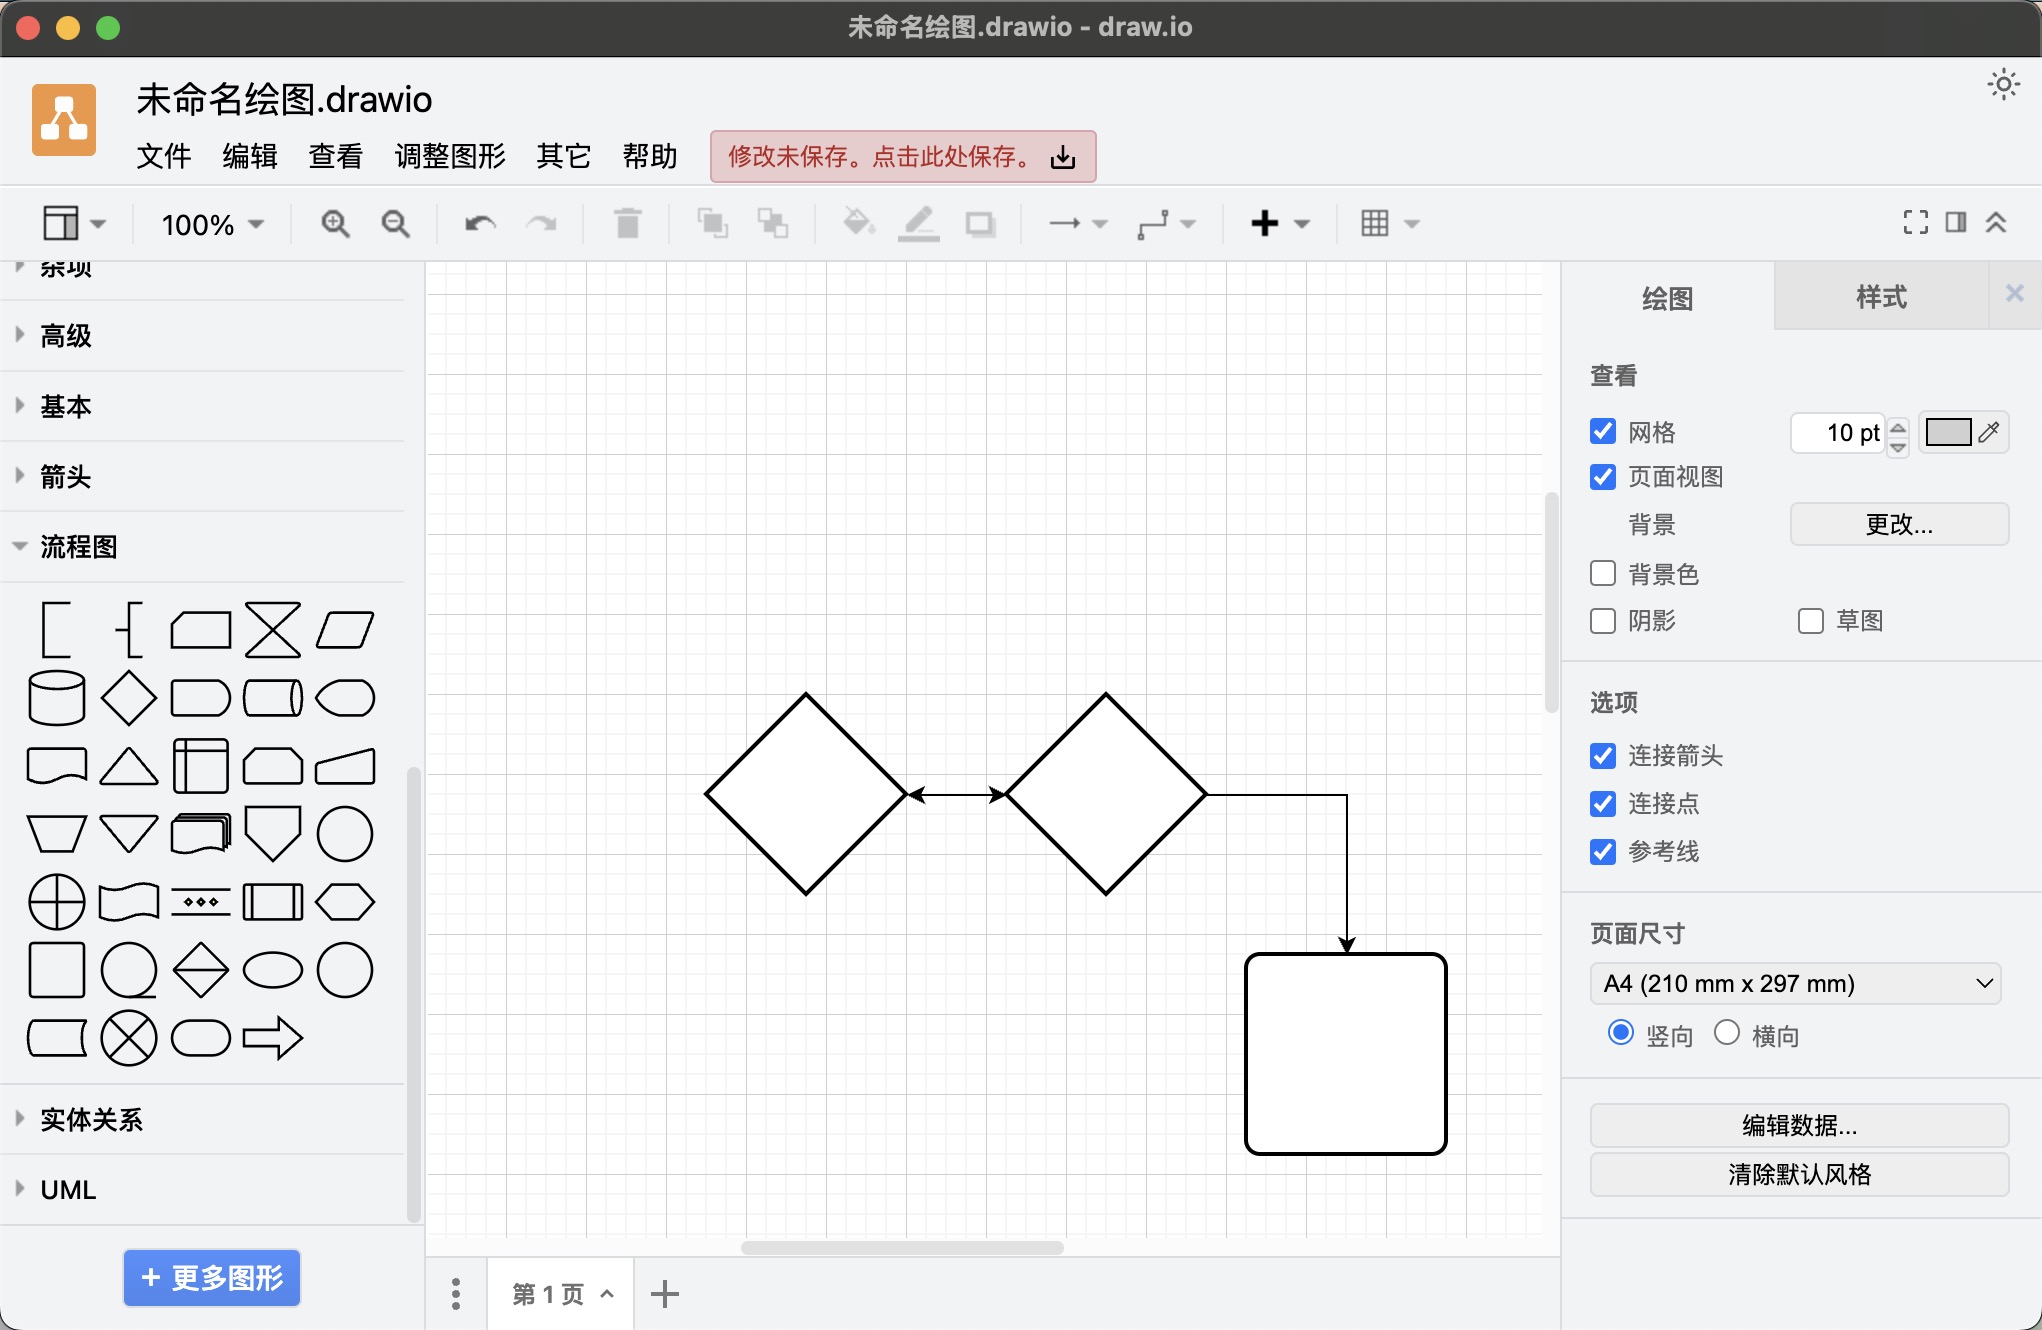Viewport: 2042px width, 1330px height.
Task: Click the undo arrow icon
Action: [x=480, y=224]
